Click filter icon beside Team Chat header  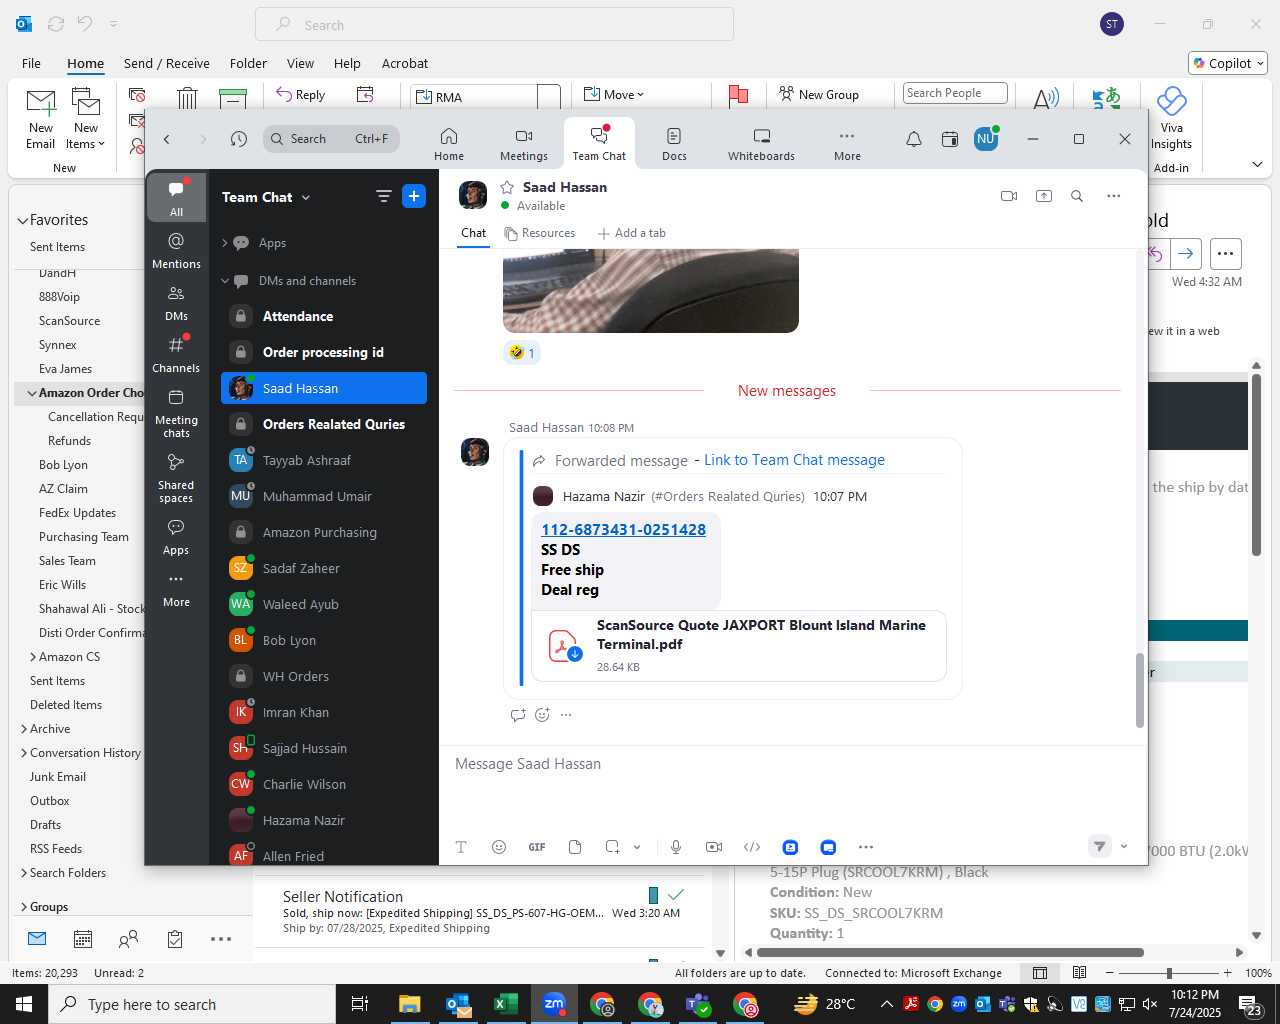point(383,196)
